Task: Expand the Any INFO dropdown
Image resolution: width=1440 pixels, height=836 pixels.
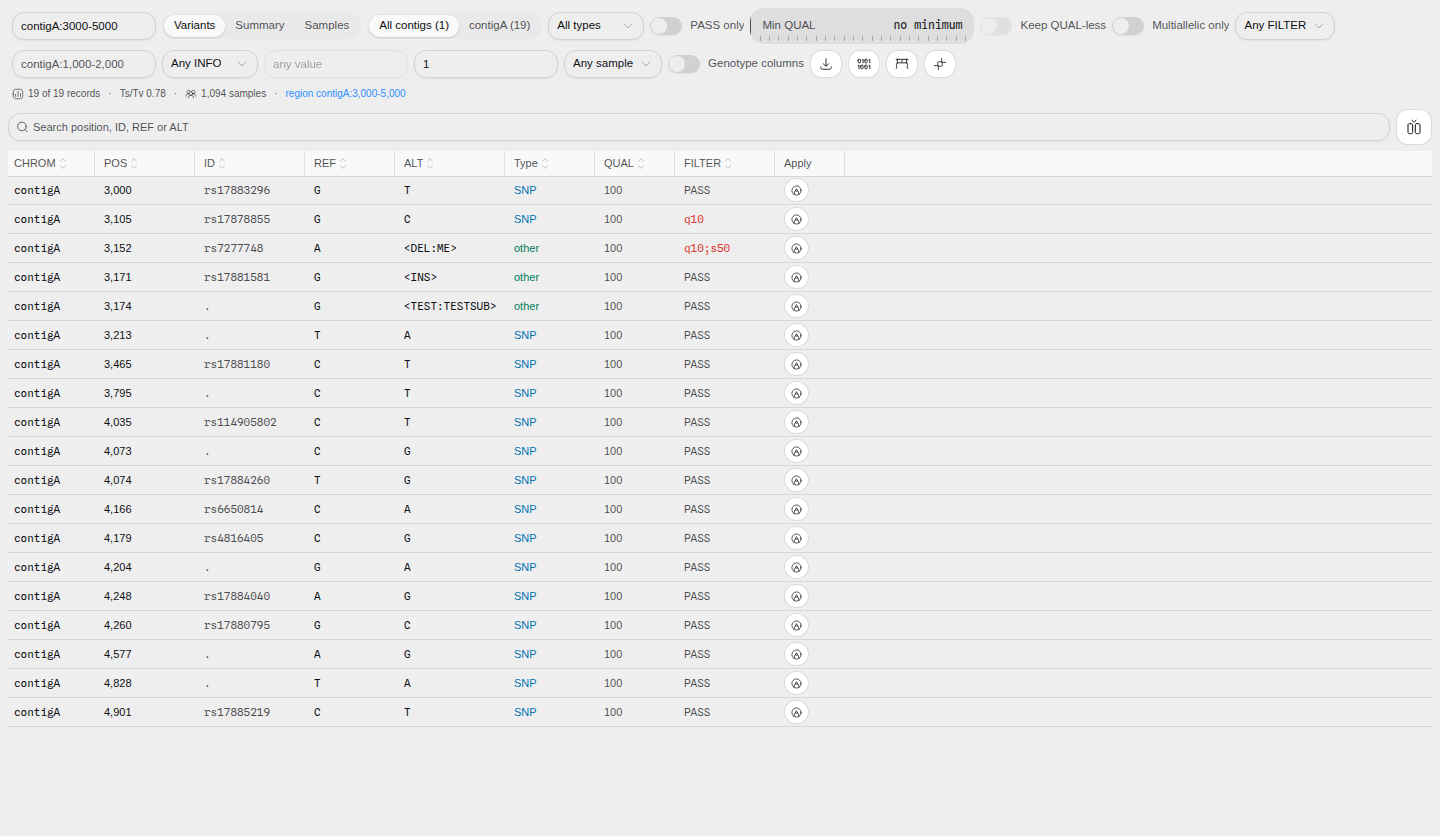Action: [210, 64]
